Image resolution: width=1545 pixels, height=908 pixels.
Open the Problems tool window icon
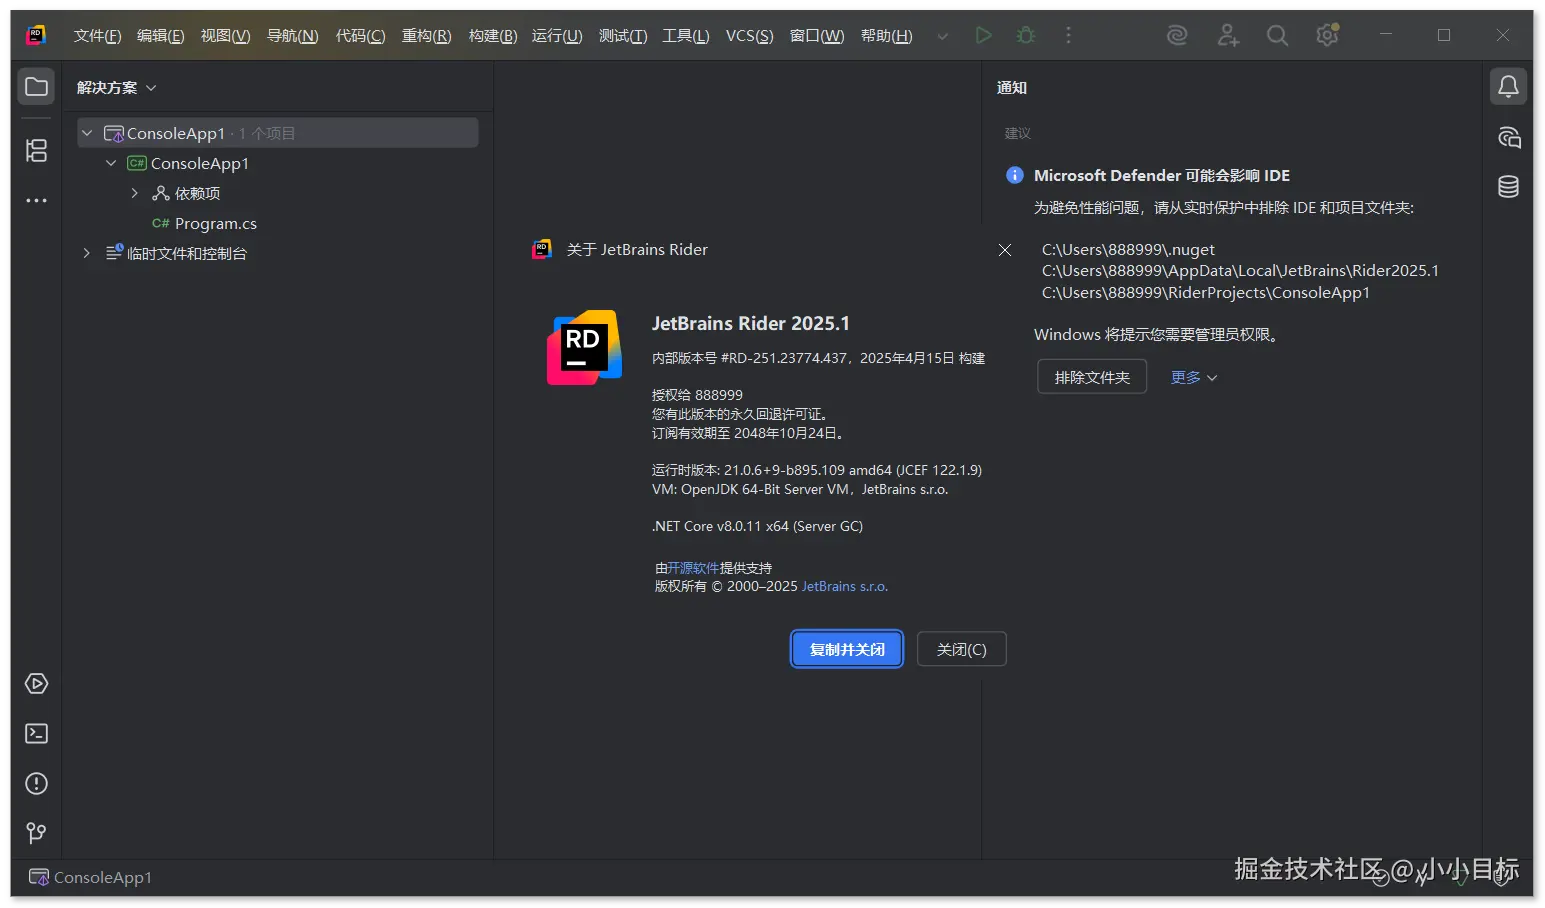pos(36,784)
